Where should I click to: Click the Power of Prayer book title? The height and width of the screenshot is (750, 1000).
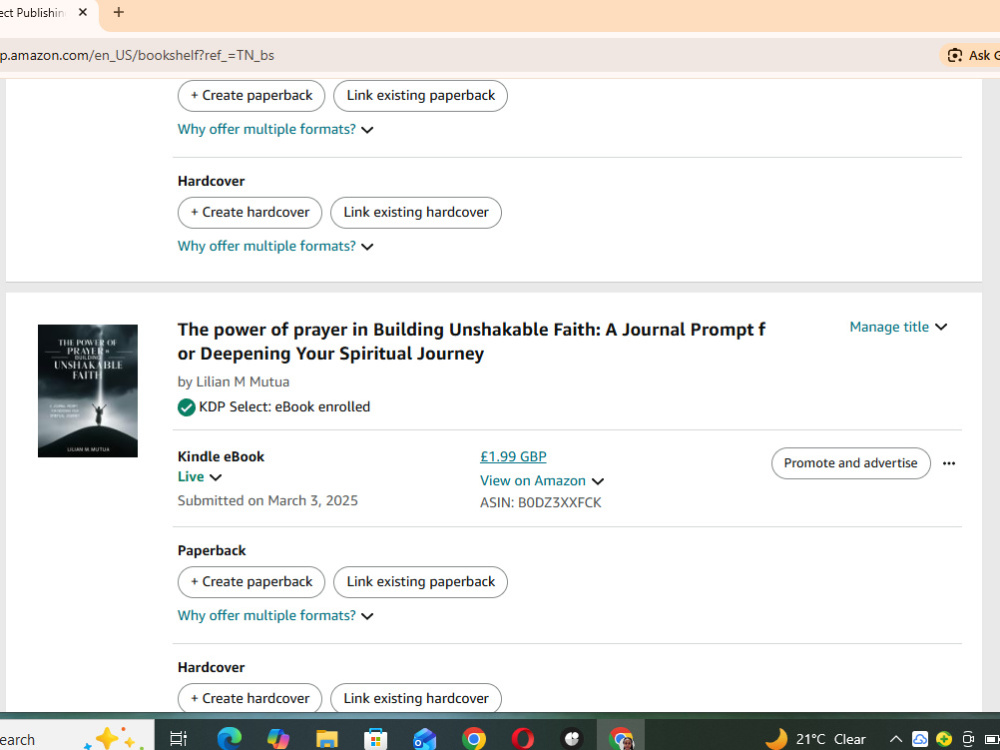471,341
